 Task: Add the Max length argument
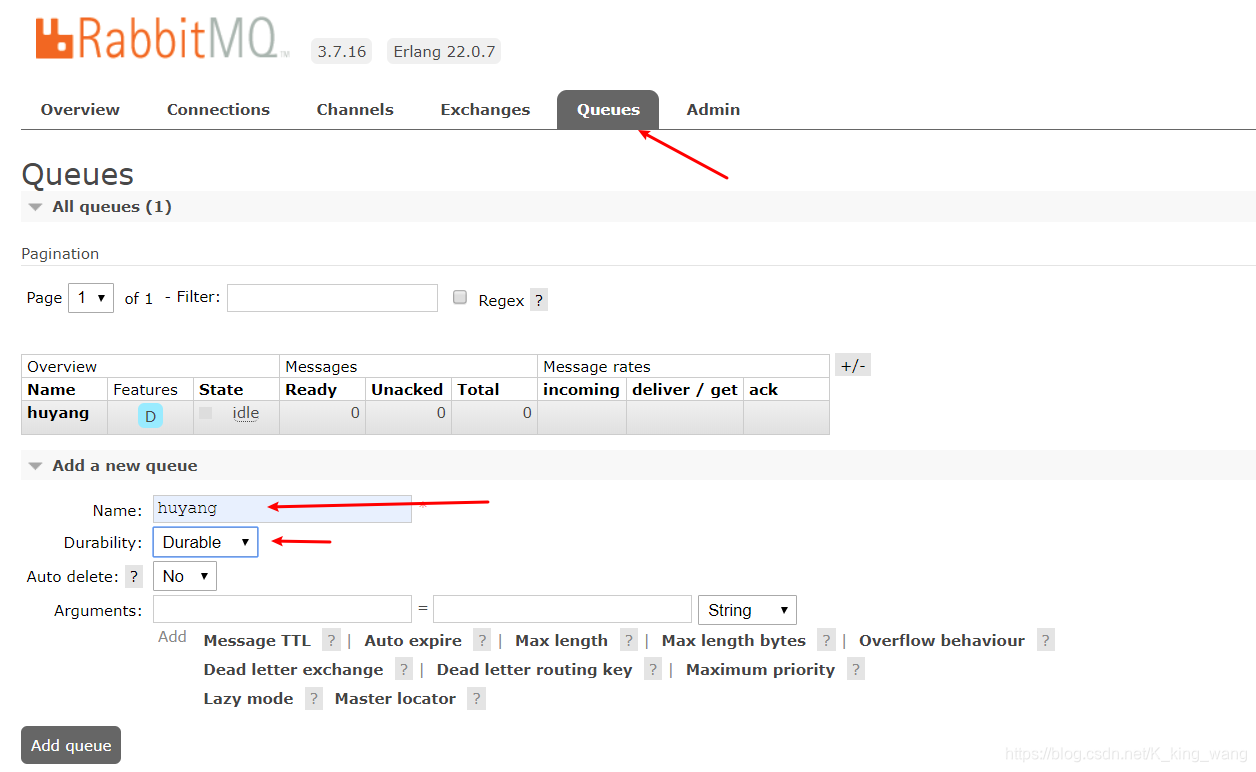pyautogui.click(x=561, y=641)
